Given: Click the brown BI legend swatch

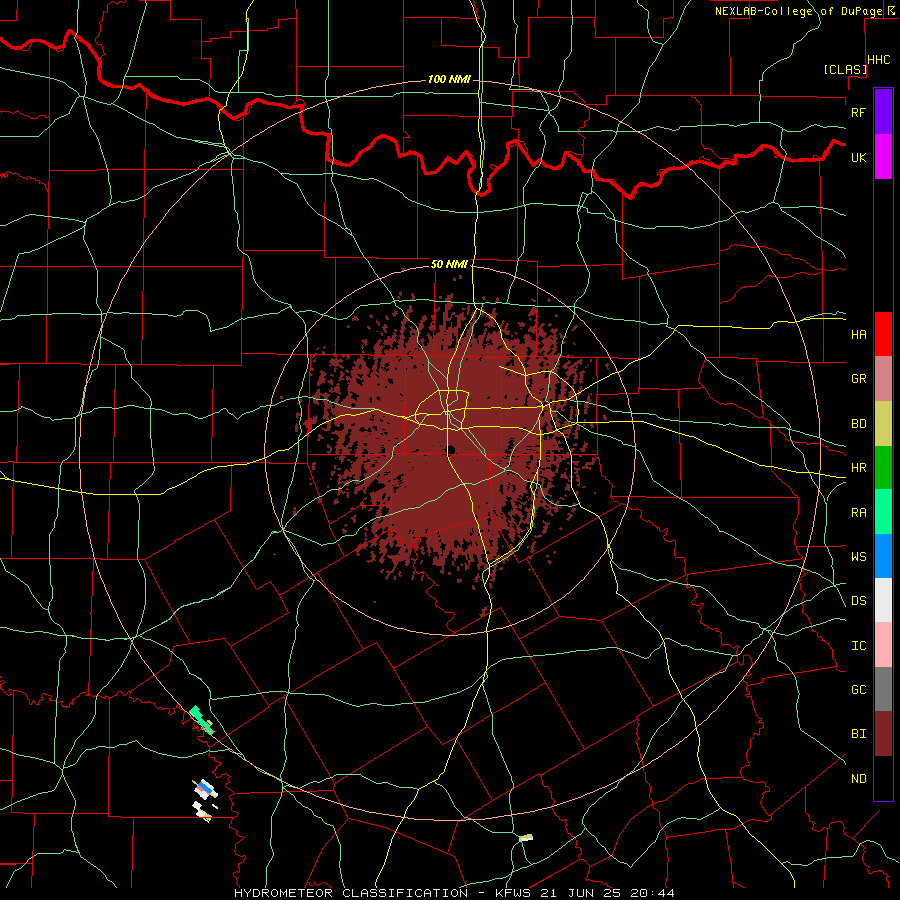Looking at the screenshot, I should [x=883, y=734].
